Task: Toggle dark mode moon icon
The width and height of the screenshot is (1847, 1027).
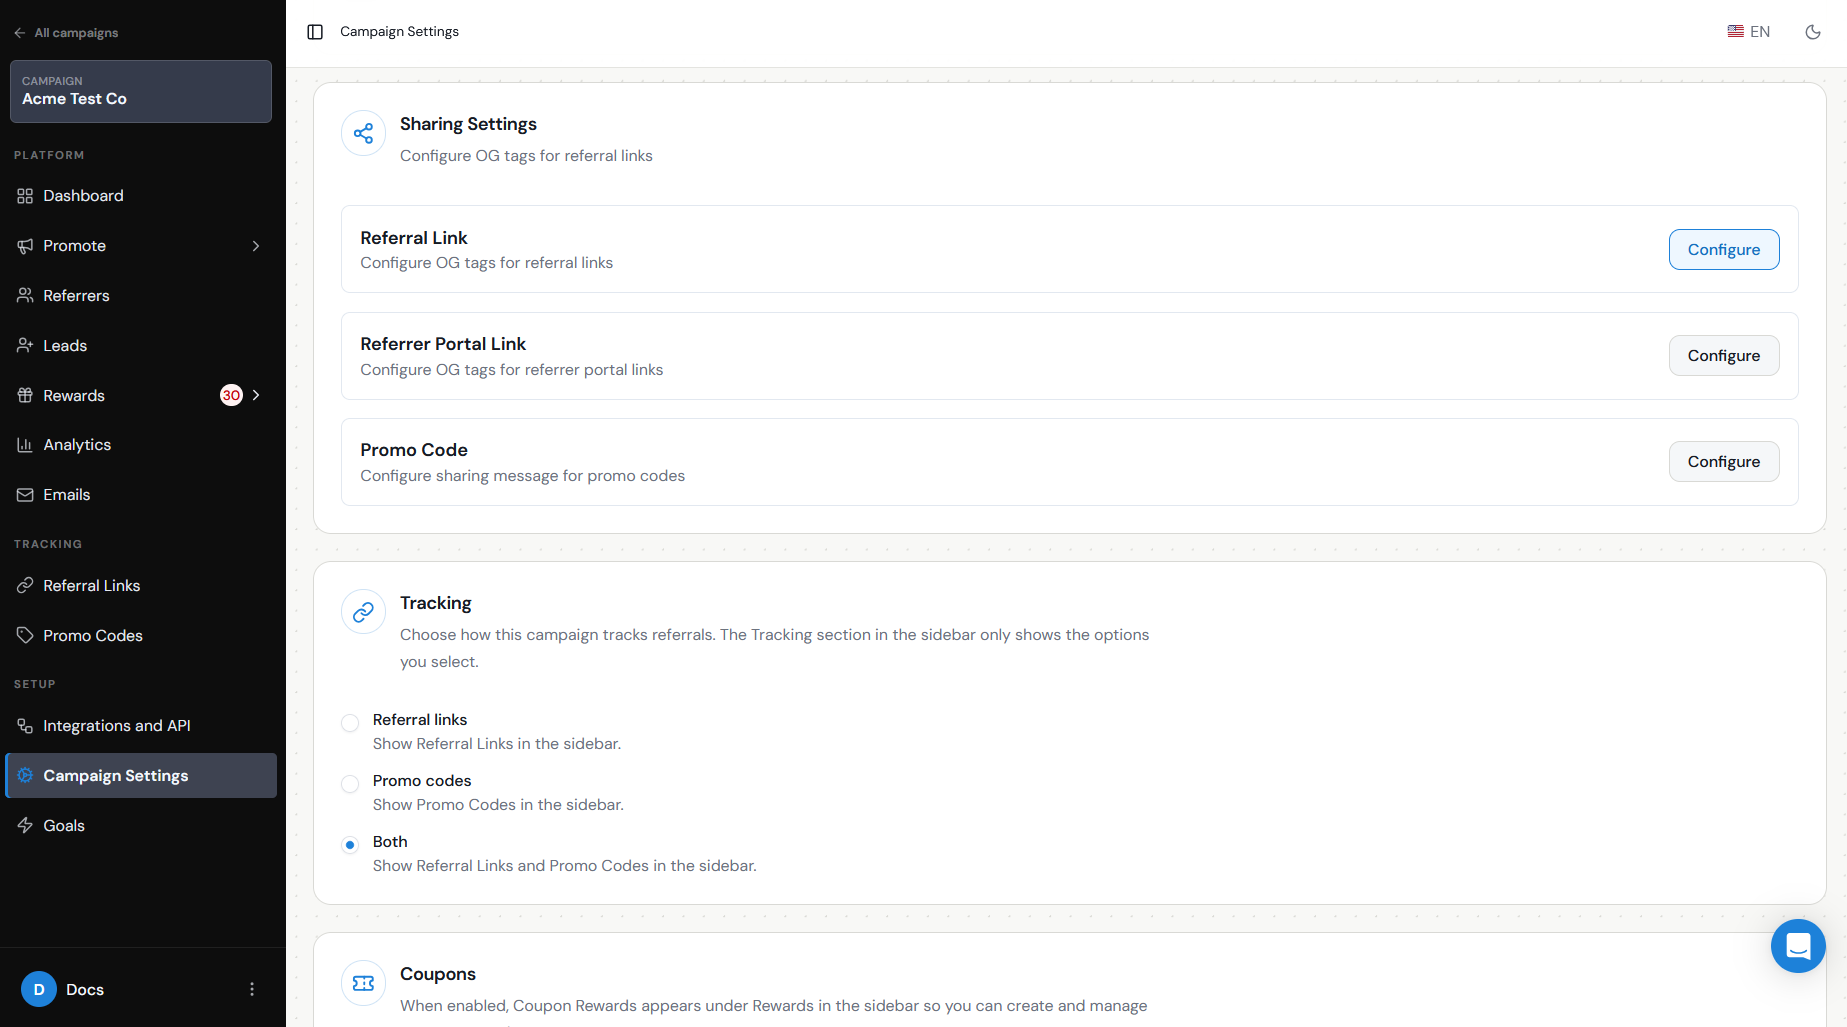Action: 1812,32
